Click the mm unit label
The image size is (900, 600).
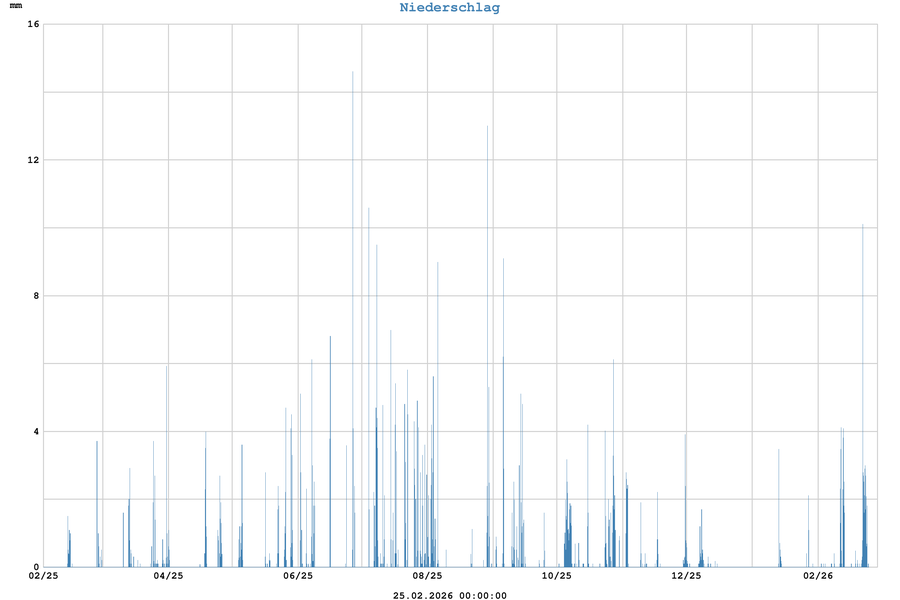pyautogui.click(x=16, y=7)
